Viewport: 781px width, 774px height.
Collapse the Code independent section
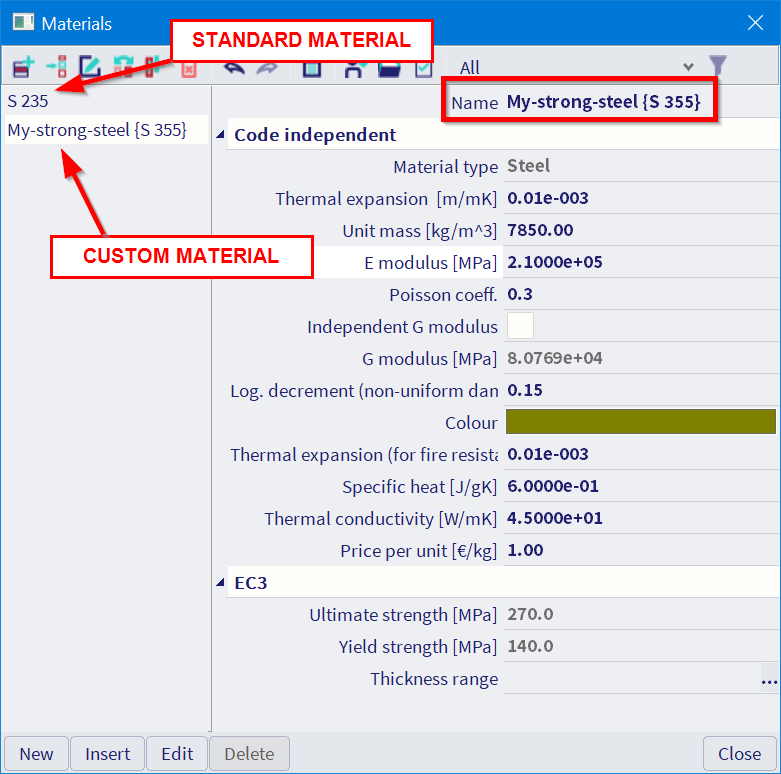pos(221,136)
